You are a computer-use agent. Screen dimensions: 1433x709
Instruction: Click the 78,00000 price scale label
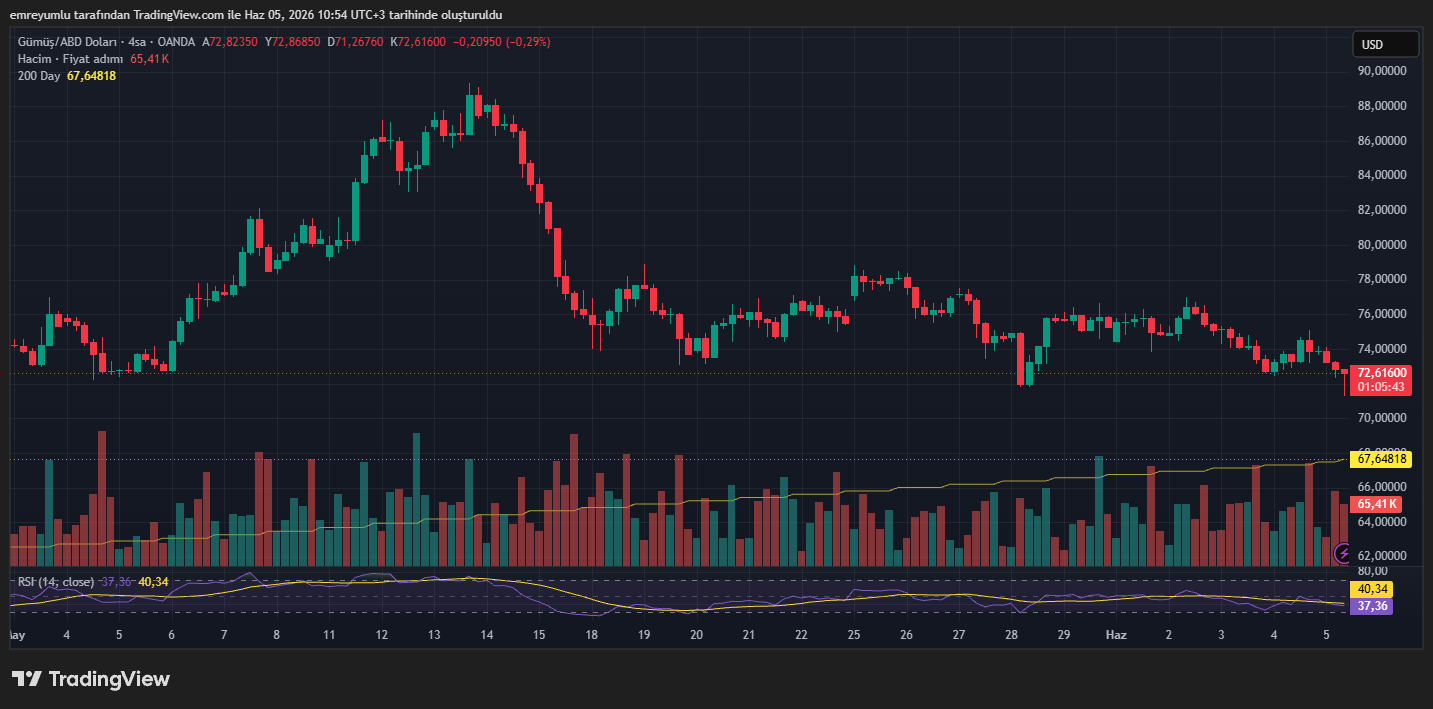(x=1380, y=279)
